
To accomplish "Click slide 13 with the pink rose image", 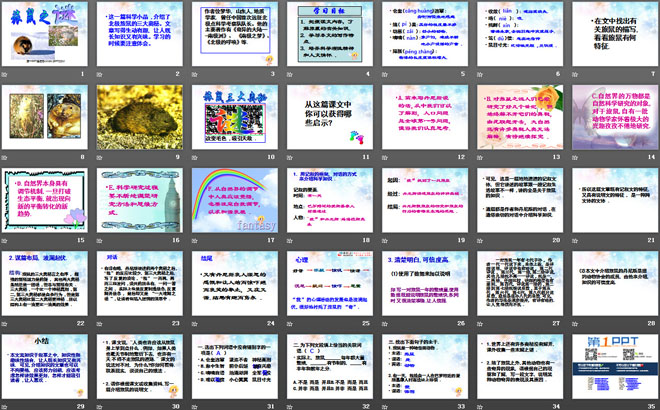I will click(x=517, y=118).
